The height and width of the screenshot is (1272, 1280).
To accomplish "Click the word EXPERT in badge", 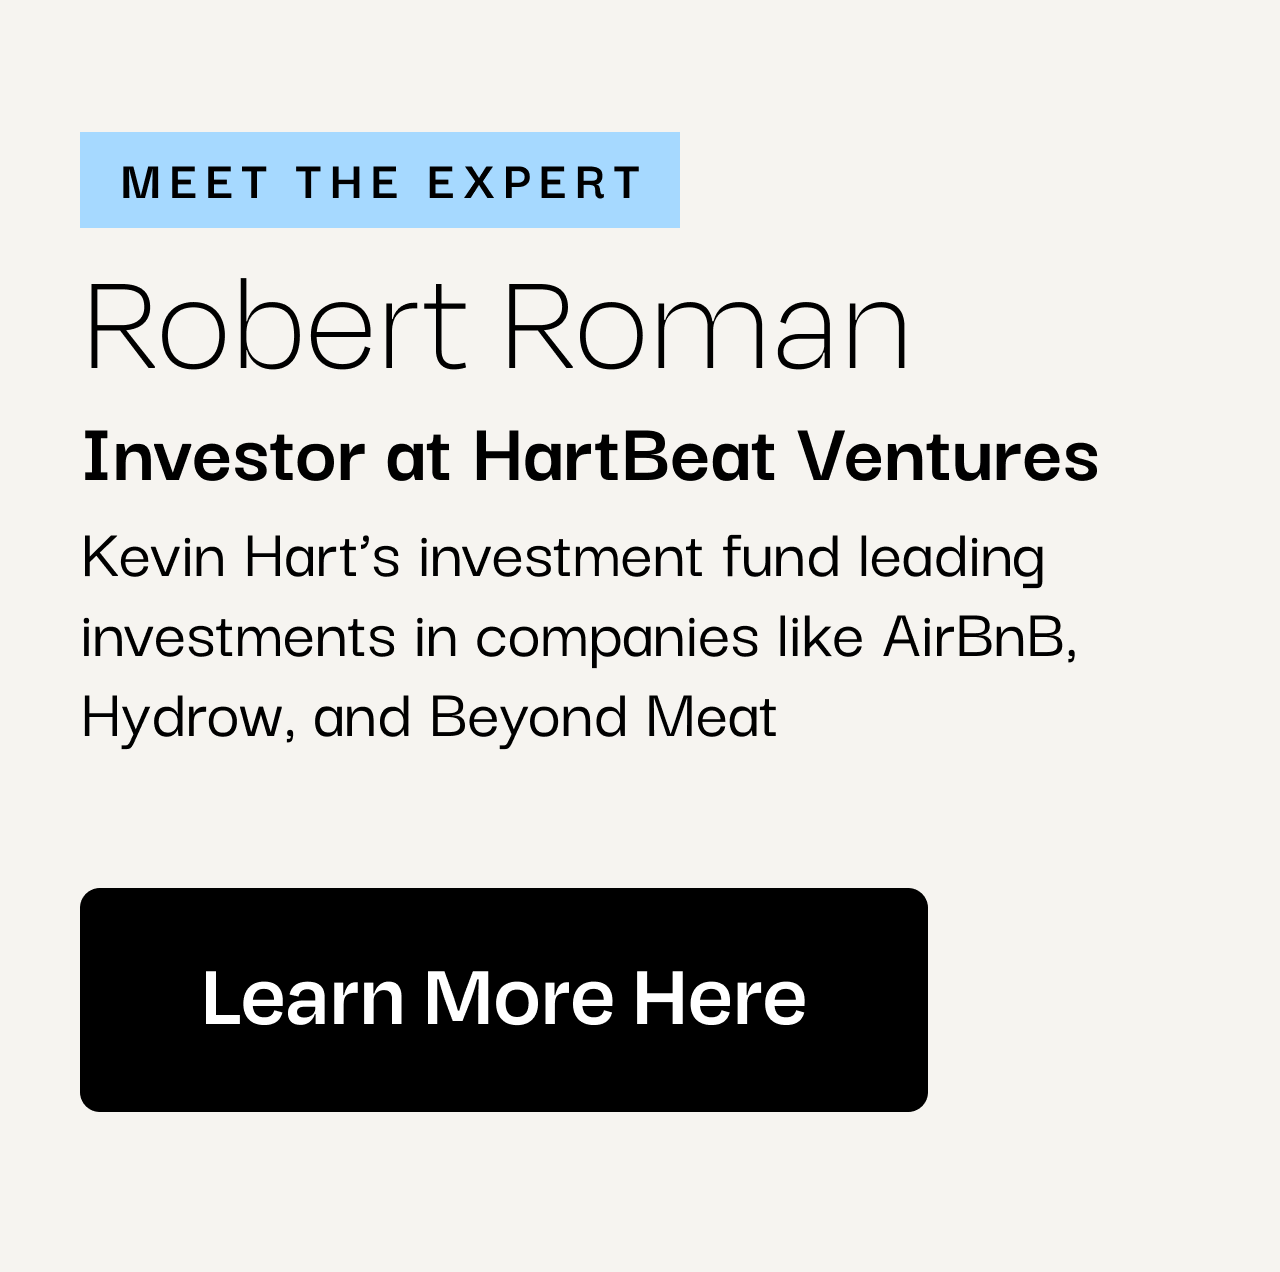I will click(x=535, y=182).
